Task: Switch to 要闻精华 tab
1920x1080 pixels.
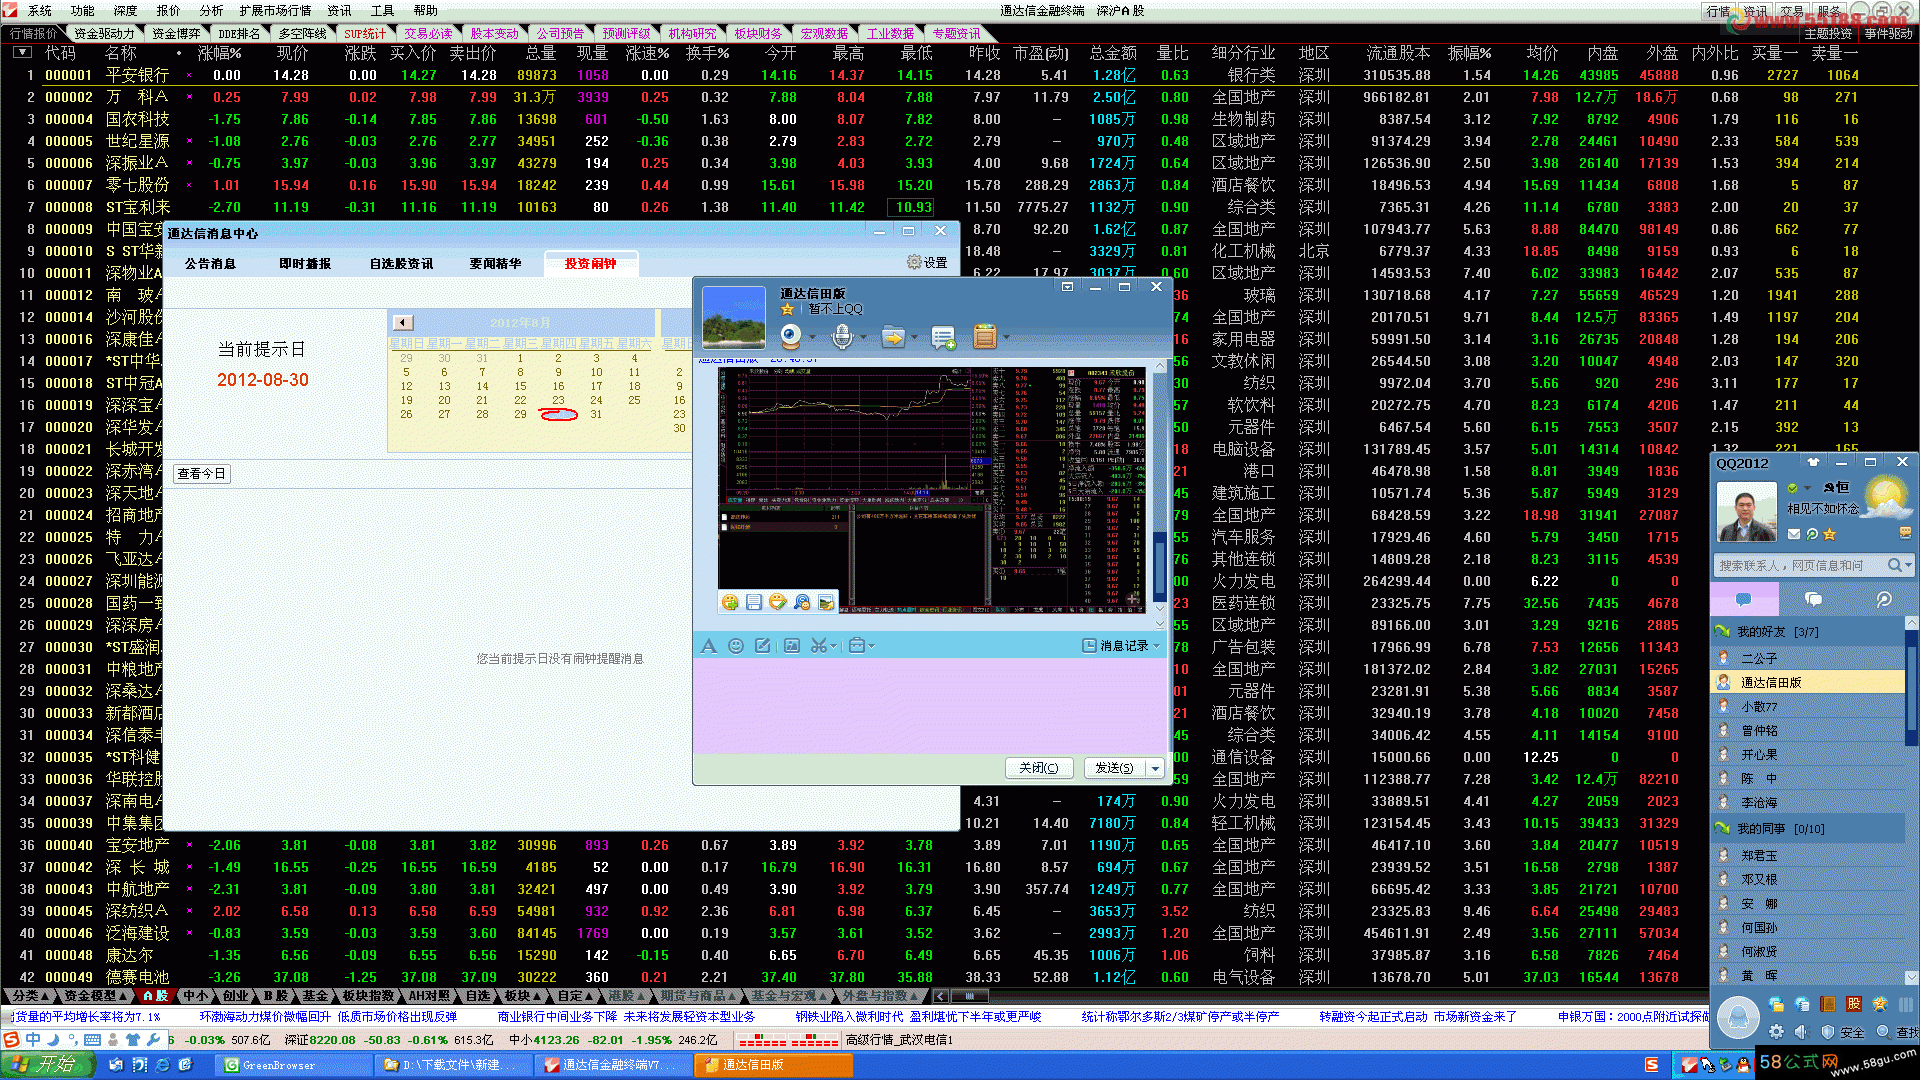Action: coord(495,263)
